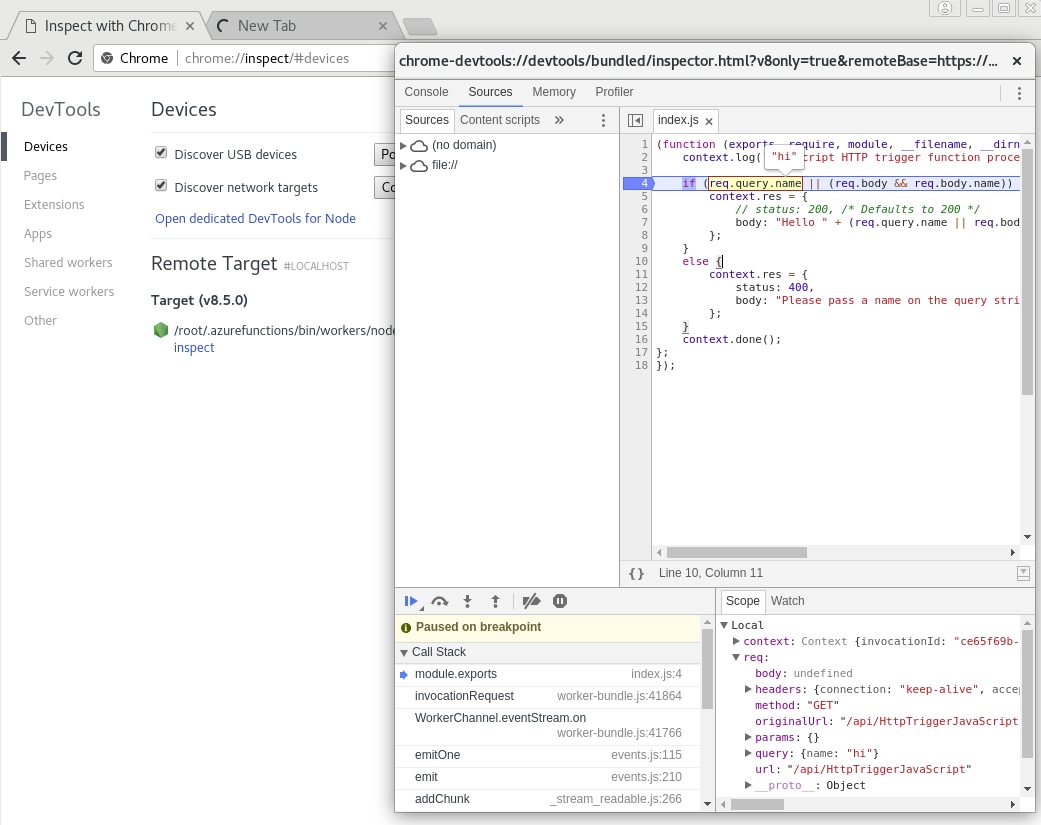Click the Step over next function call icon
The width and height of the screenshot is (1041, 825).
pos(439,601)
